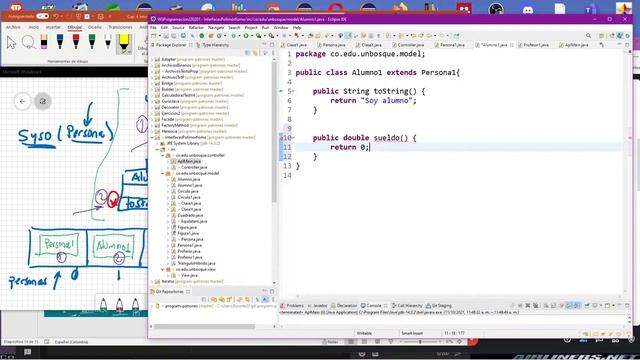This screenshot has height=360, width=640.
Task: Choose the cursor select tool in PowerPoint
Action: coord(11,42)
